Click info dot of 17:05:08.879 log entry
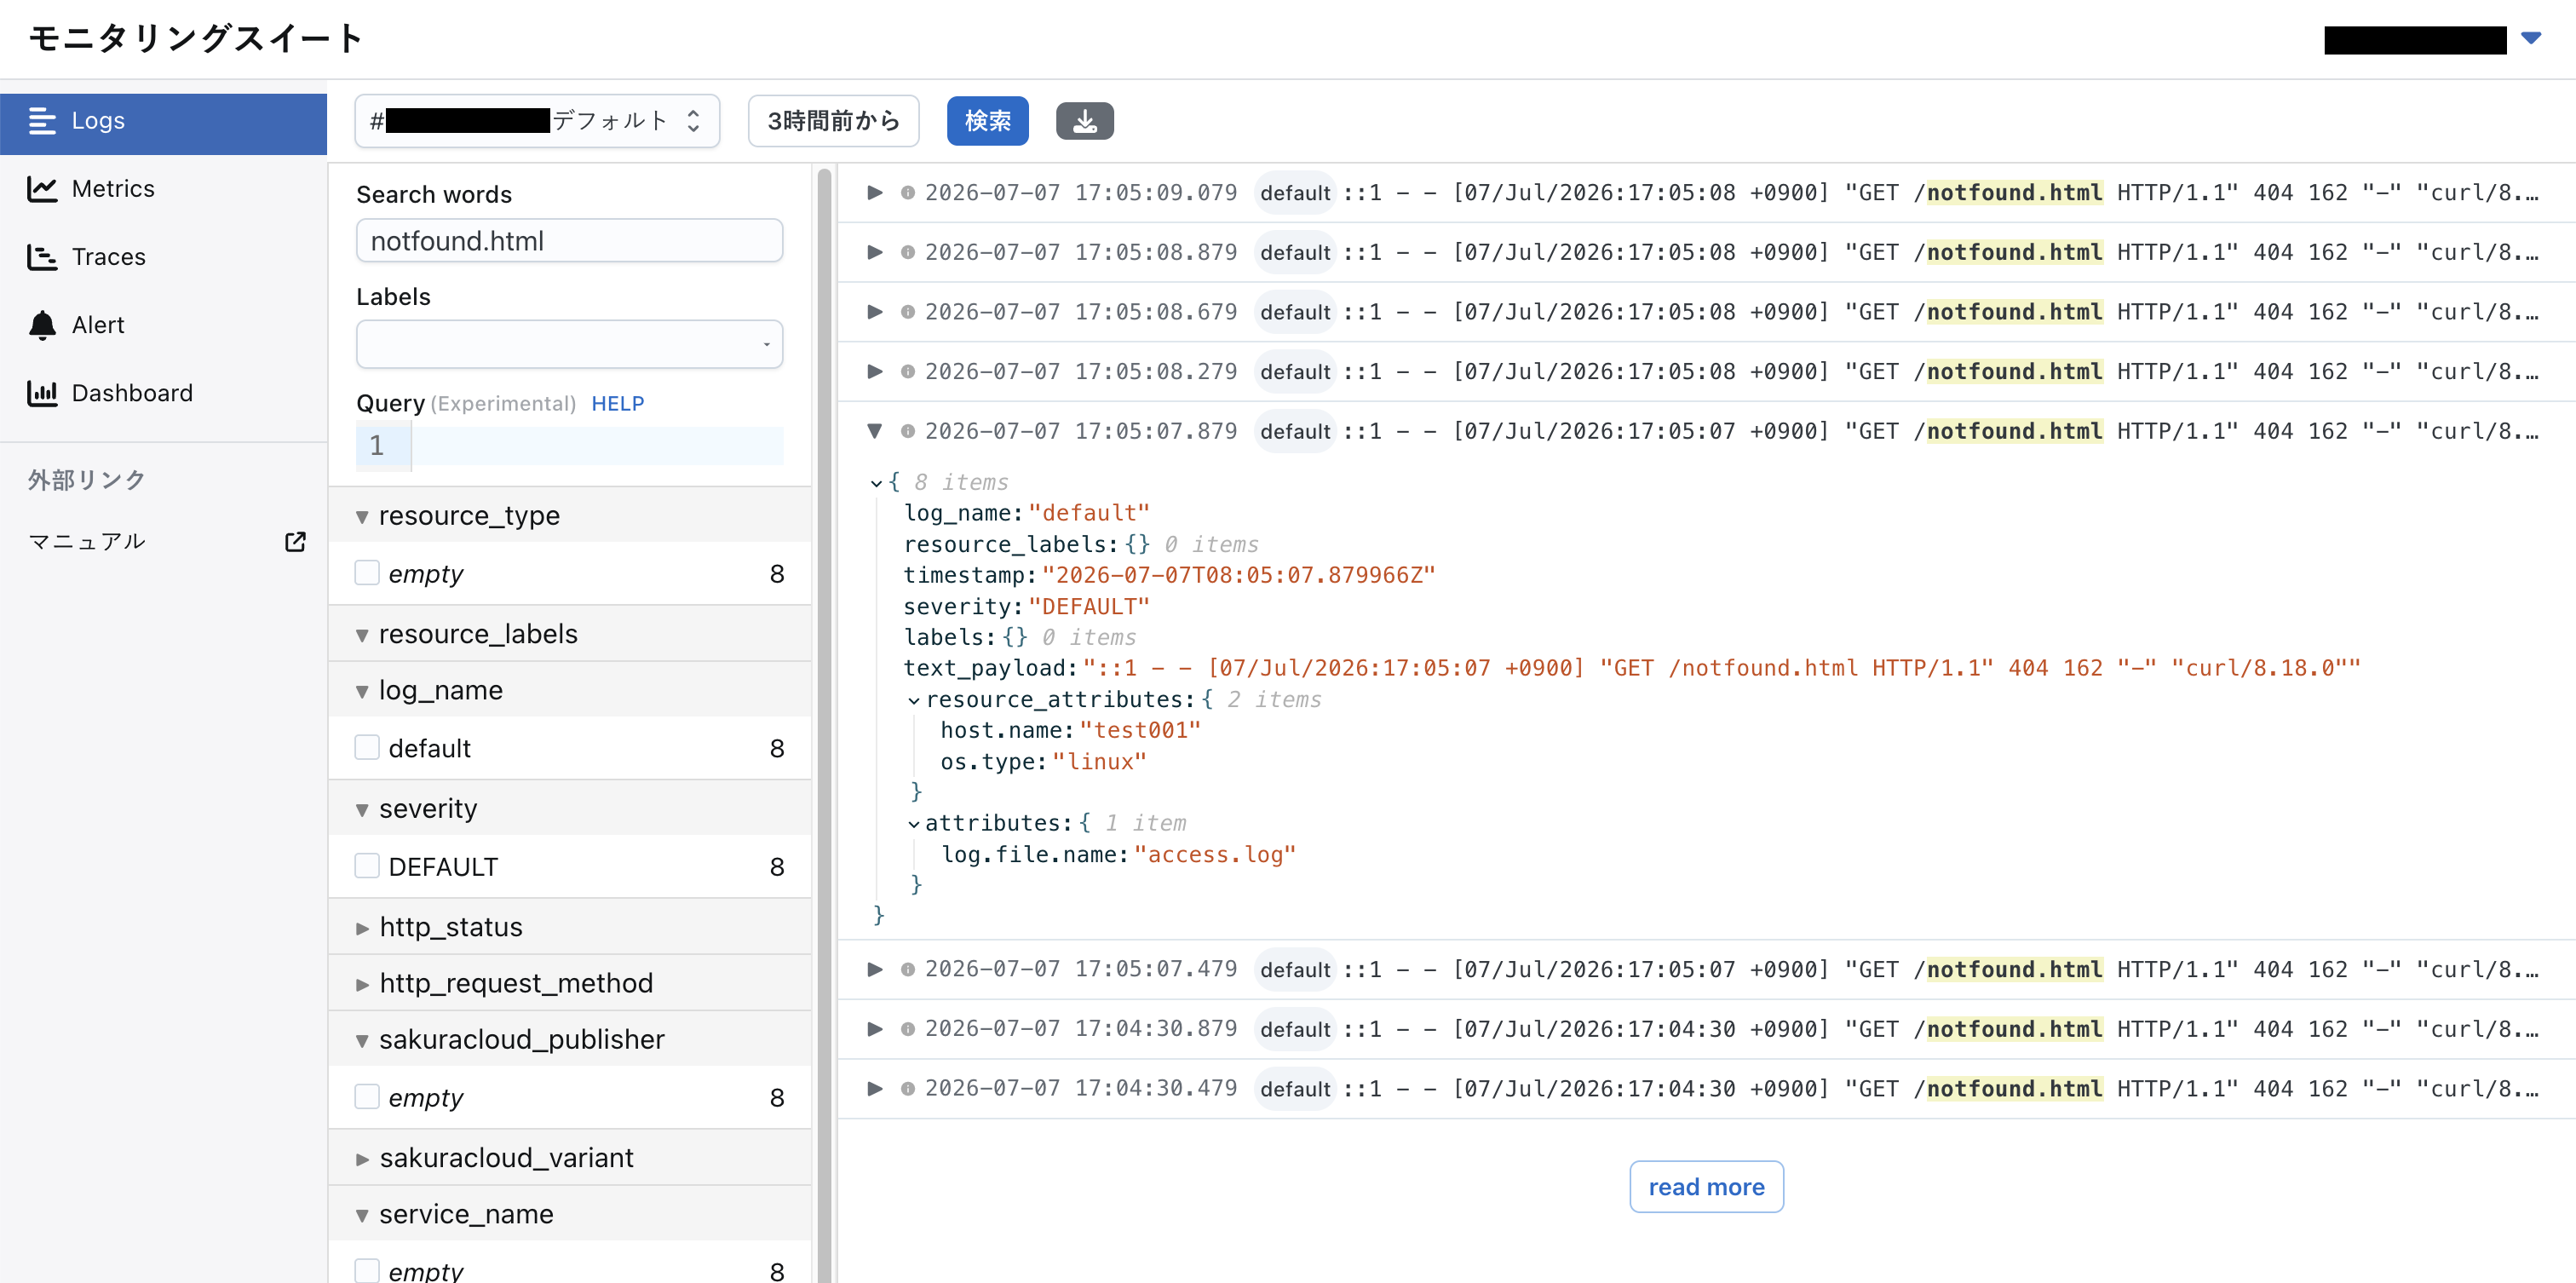This screenshot has height=1283, width=2576. [907, 252]
